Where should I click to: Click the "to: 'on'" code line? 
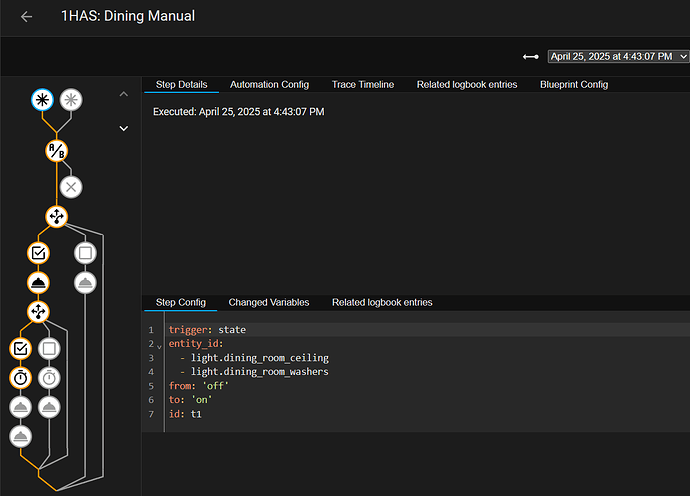coord(191,400)
